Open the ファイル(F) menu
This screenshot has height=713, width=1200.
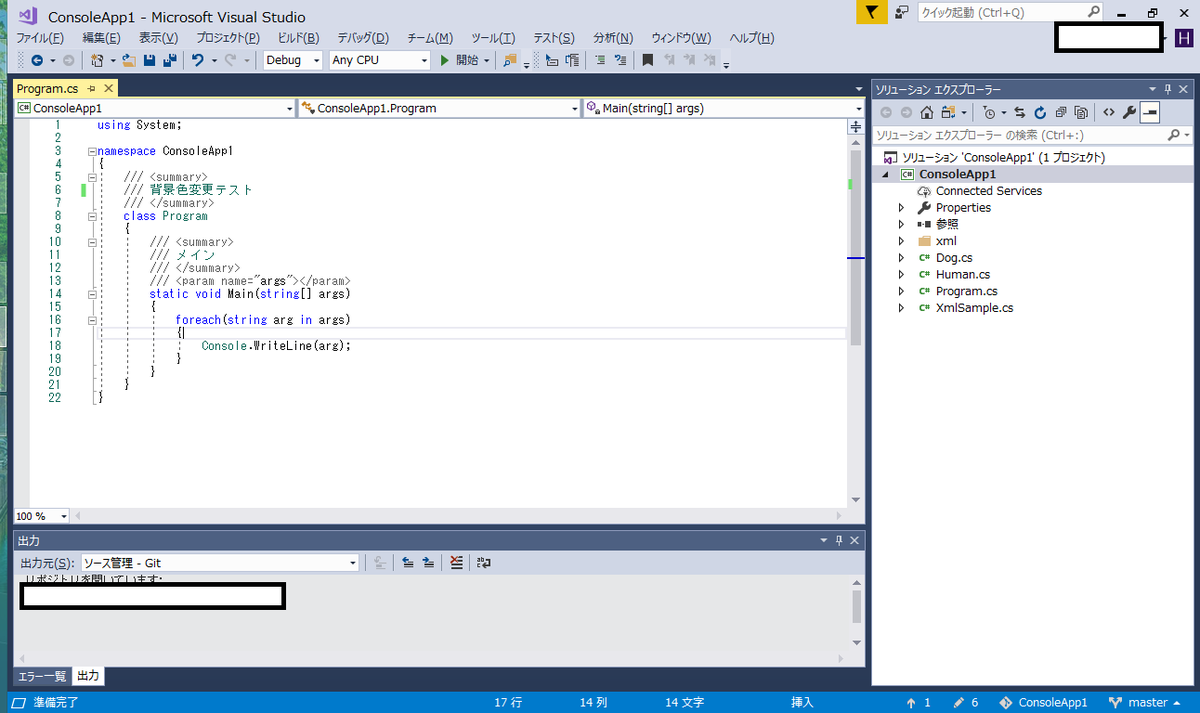pos(40,38)
